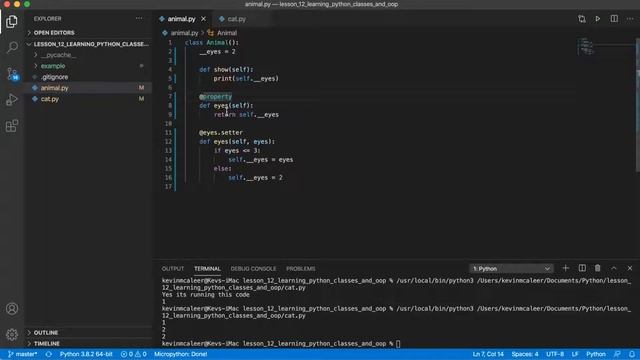Open the Manage gear icon
Screen dimensions: 640x360
pyautogui.click(x=12, y=335)
